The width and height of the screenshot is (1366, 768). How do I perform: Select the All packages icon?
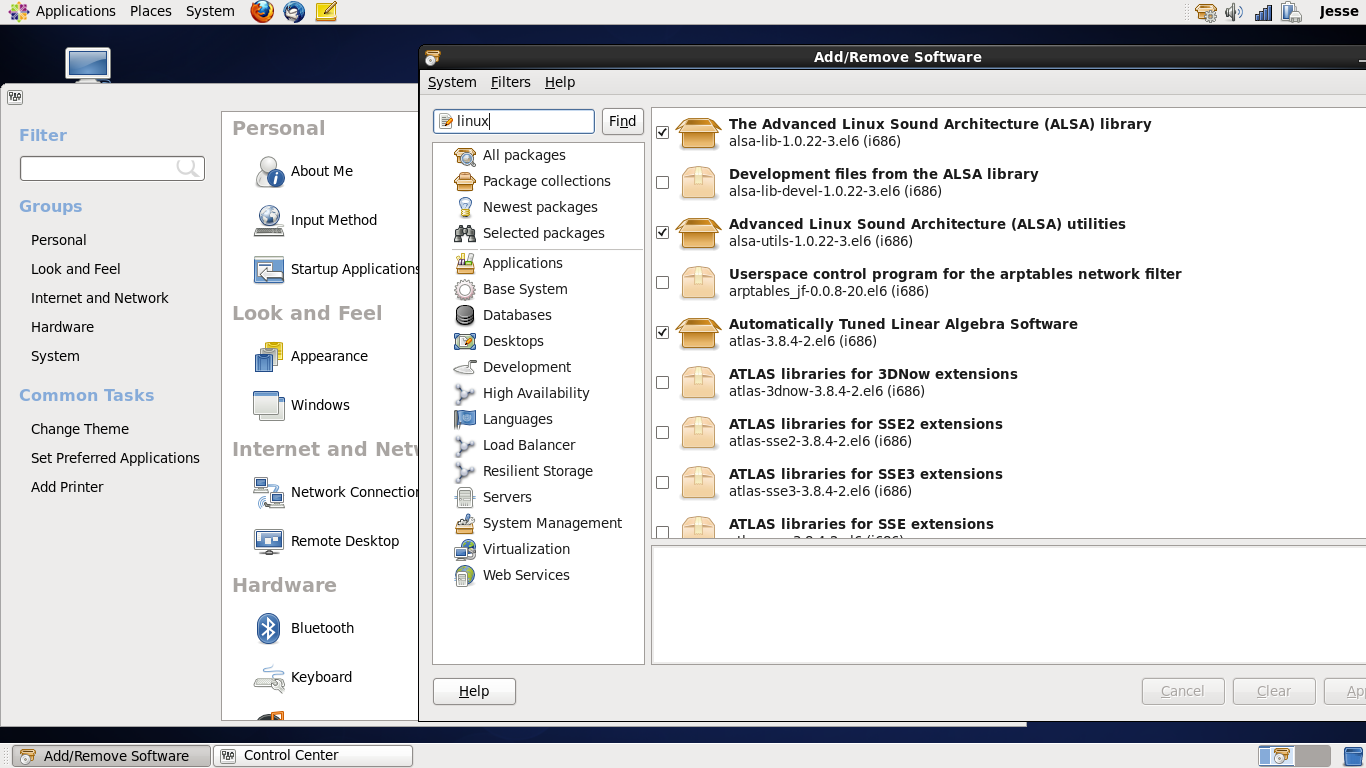(465, 155)
